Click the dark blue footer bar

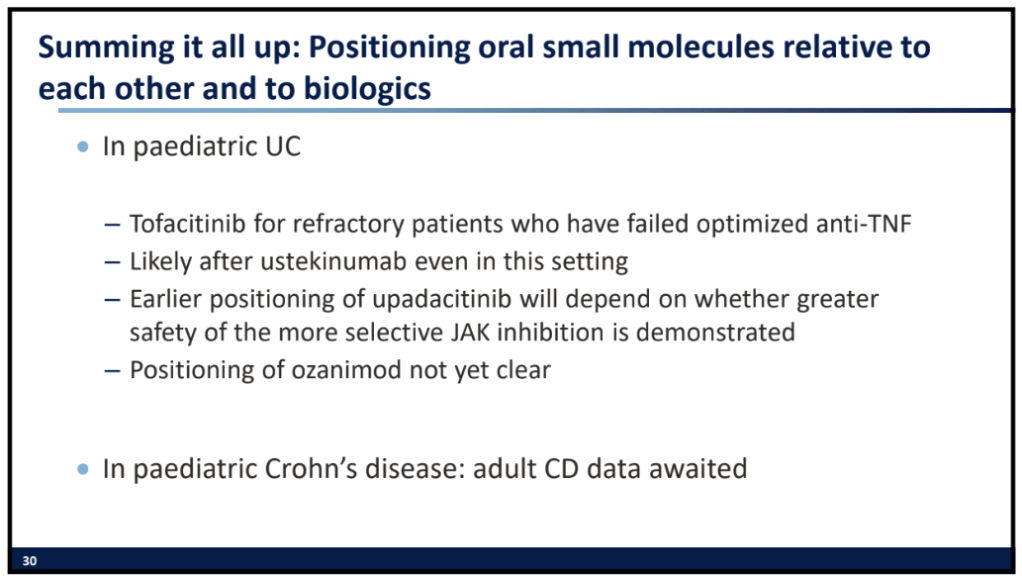[520, 561]
